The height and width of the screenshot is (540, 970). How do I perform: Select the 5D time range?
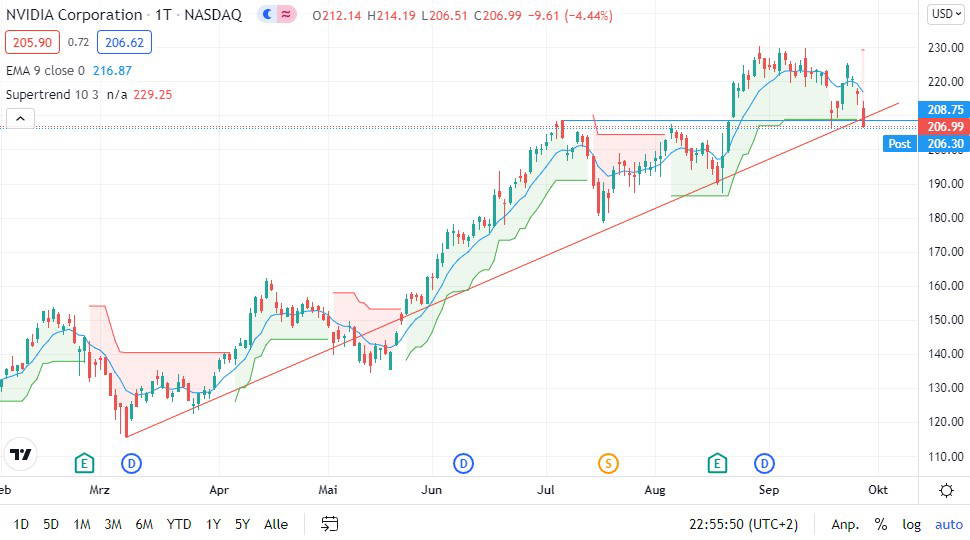click(x=51, y=525)
